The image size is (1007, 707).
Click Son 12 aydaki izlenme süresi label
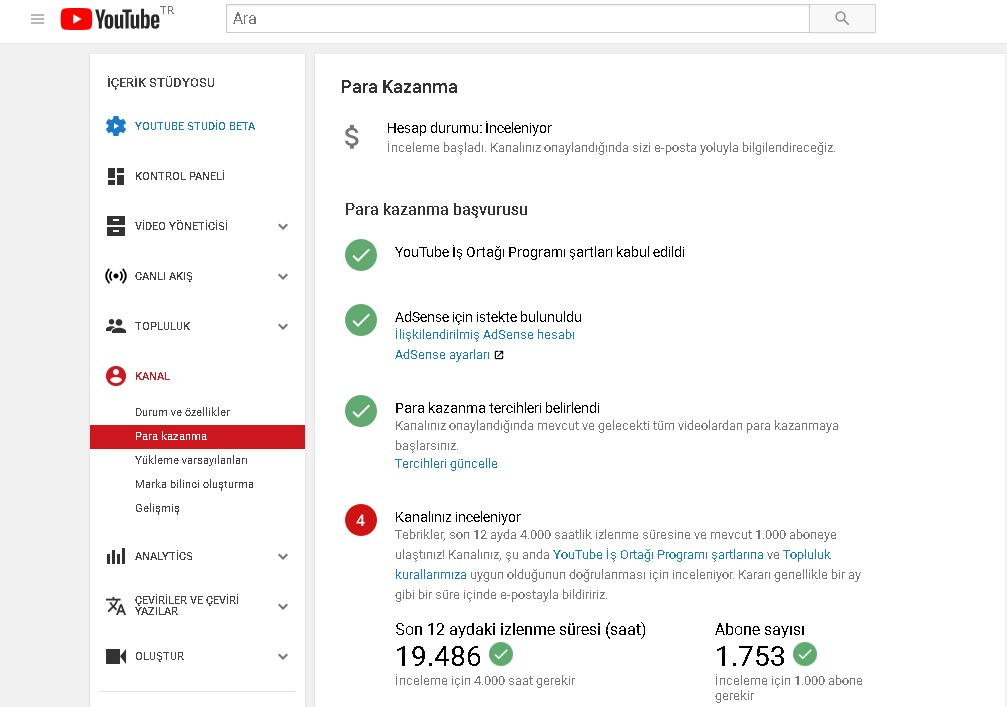click(520, 629)
